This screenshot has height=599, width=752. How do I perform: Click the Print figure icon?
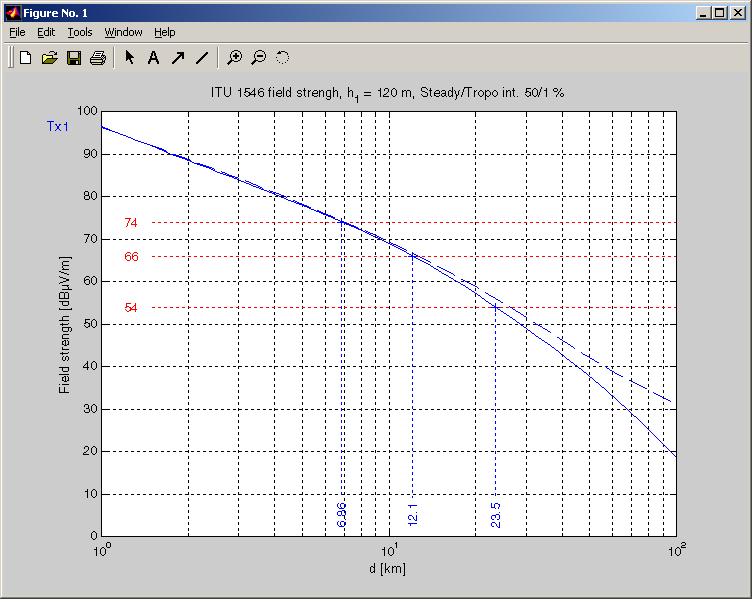[98, 58]
